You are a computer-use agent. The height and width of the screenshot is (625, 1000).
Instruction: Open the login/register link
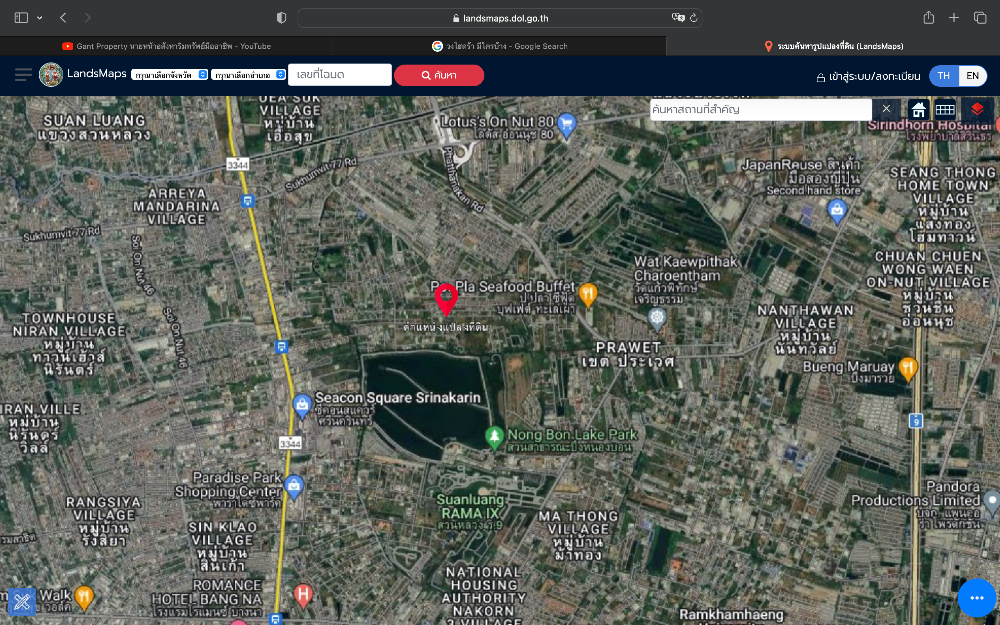click(x=869, y=77)
